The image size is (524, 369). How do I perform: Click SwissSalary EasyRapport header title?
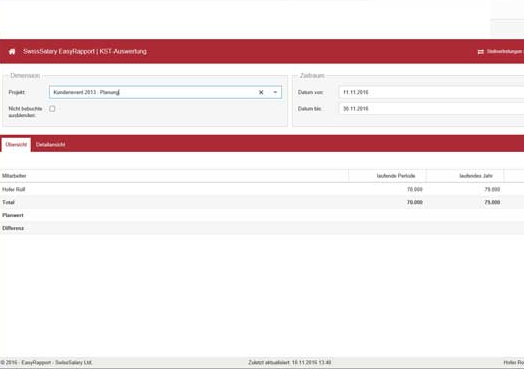coord(85,51)
